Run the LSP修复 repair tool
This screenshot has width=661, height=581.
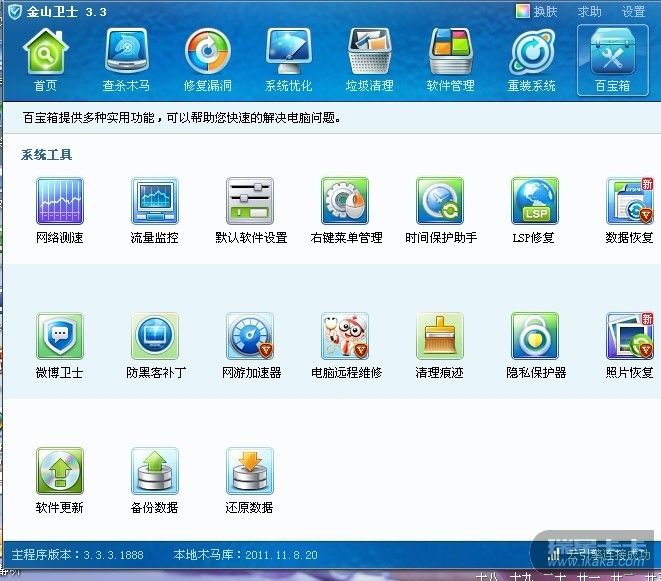click(535, 210)
